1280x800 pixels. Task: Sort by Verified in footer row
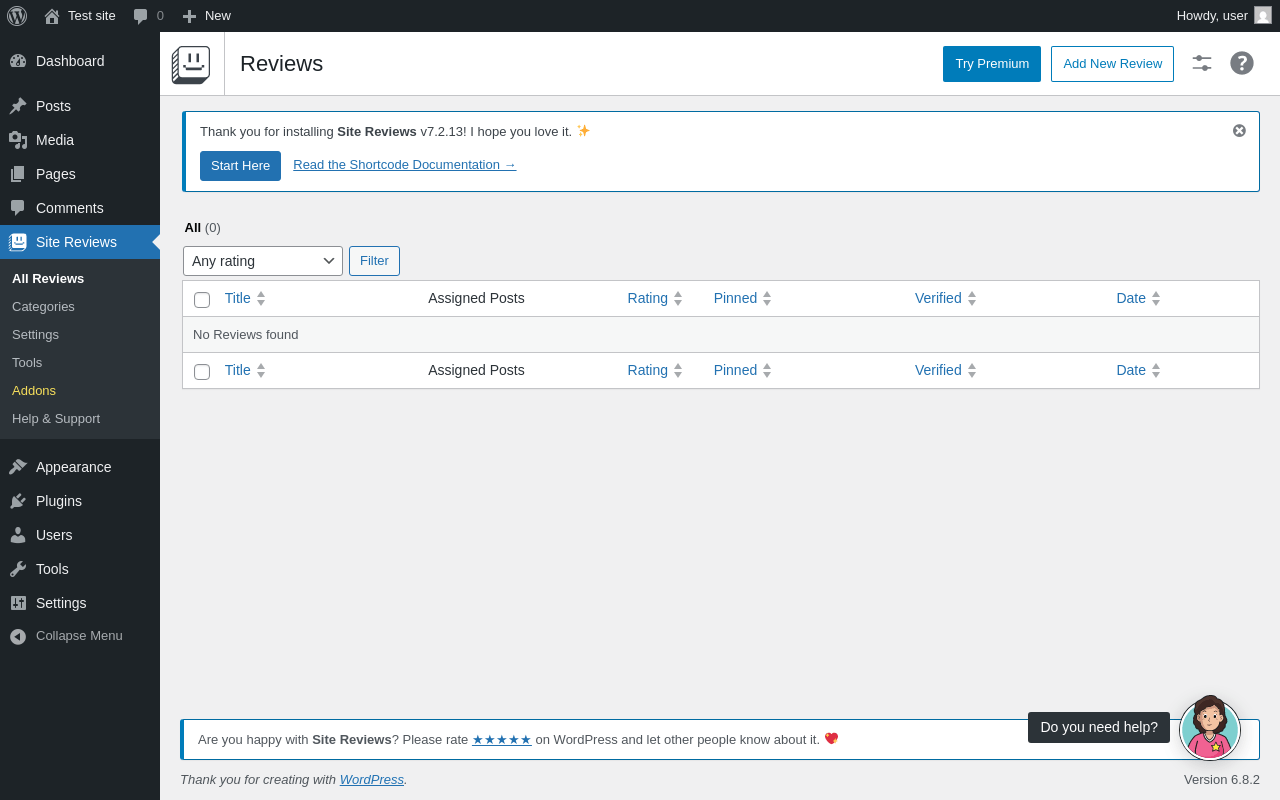click(946, 370)
